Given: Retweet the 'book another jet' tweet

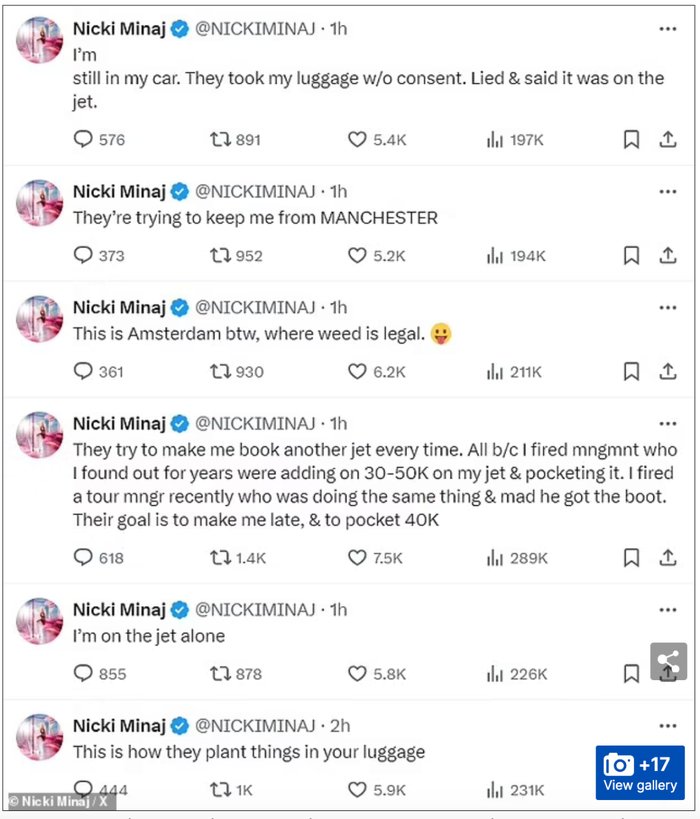Looking at the screenshot, I should 219,558.
